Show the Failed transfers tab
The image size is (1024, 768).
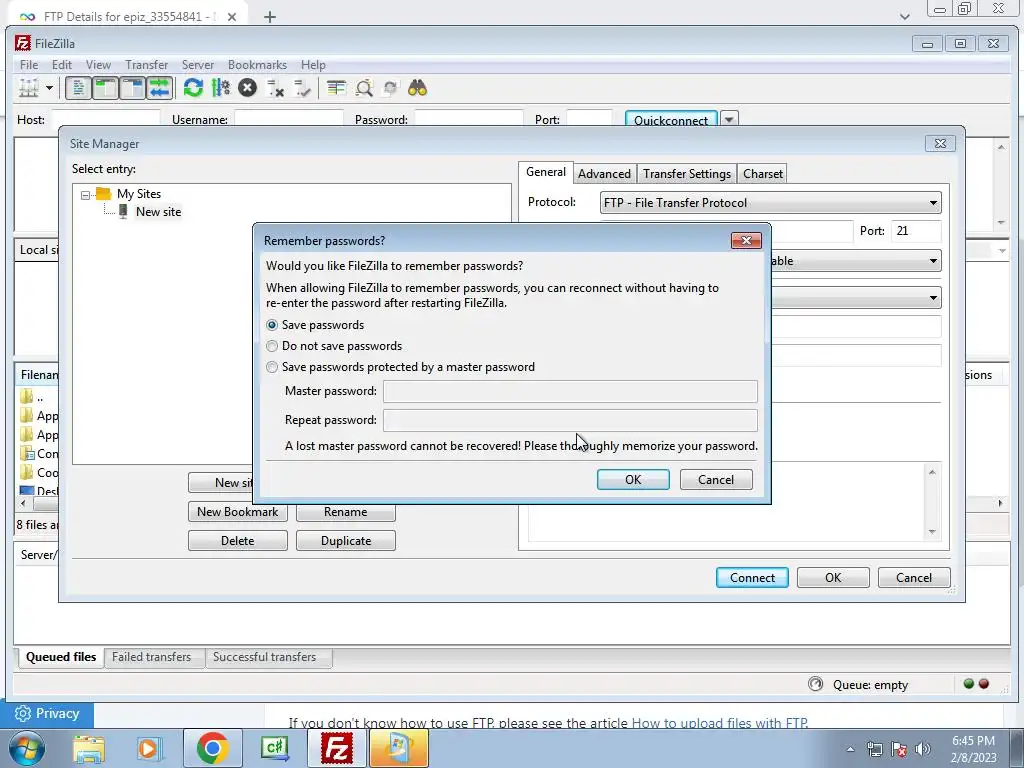pos(152,657)
